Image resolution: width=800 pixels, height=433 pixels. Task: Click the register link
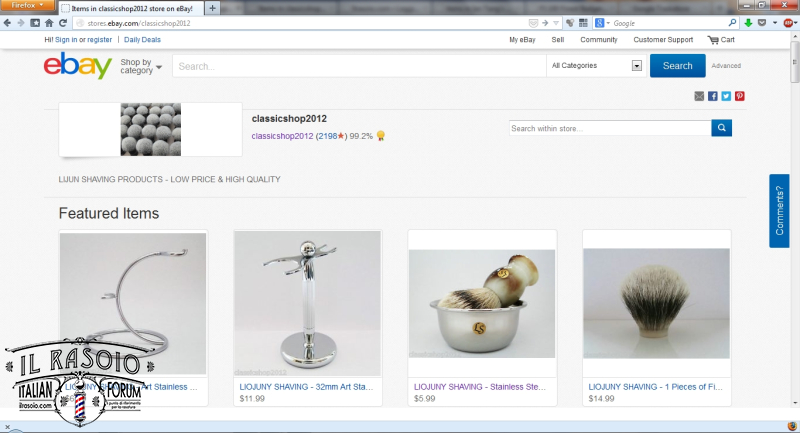coord(99,40)
